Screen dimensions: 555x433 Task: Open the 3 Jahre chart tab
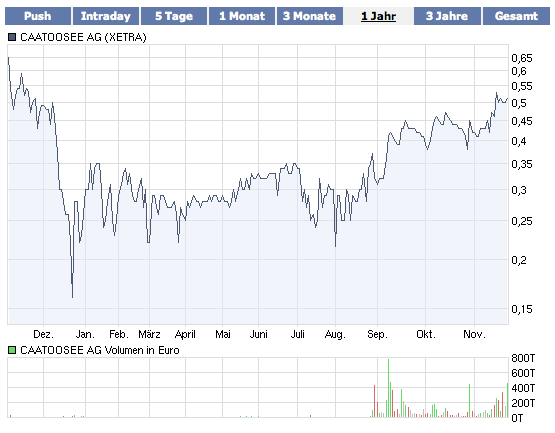pos(447,16)
